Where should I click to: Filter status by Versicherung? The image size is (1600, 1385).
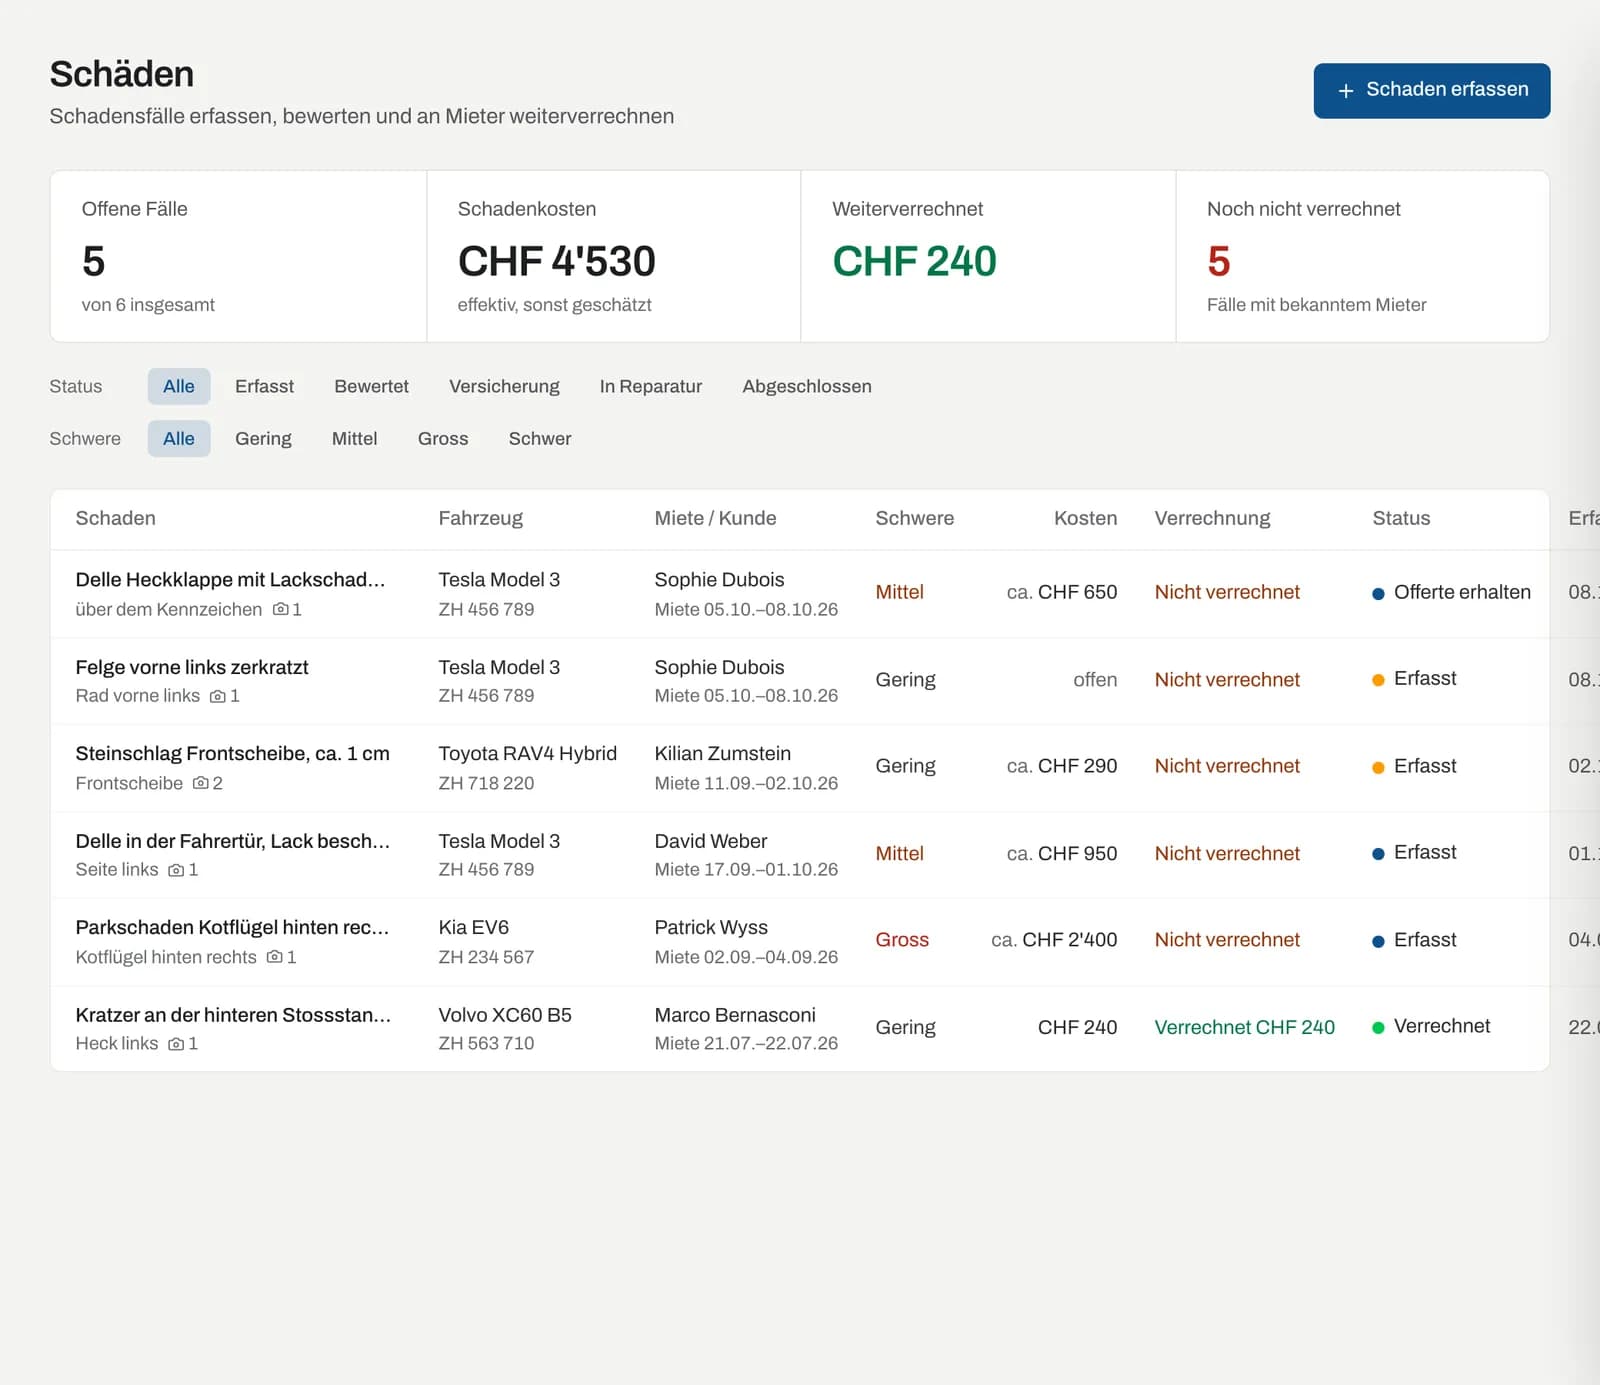click(x=504, y=386)
